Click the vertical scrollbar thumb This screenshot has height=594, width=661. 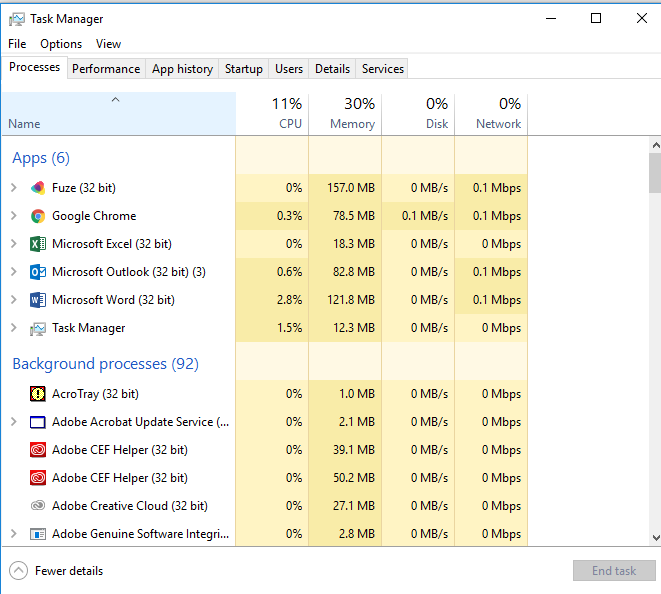656,173
